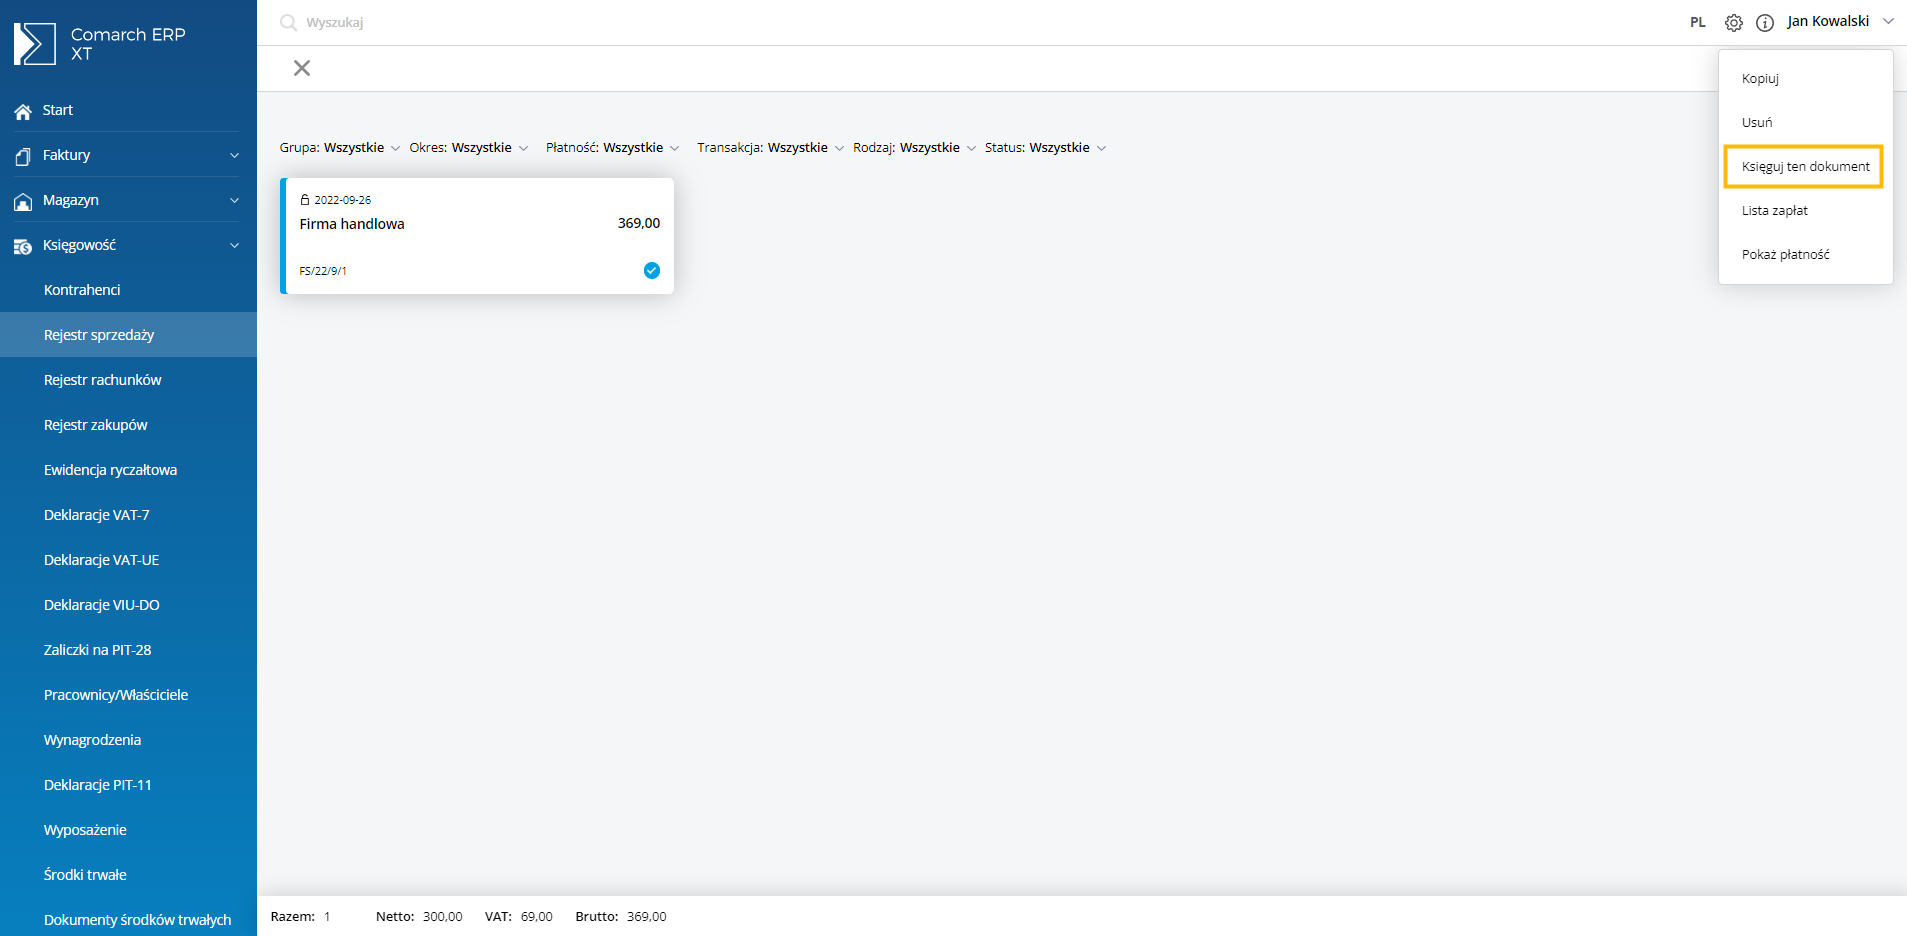Click Brutto 369,00 in footer

pyautogui.click(x=621, y=916)
